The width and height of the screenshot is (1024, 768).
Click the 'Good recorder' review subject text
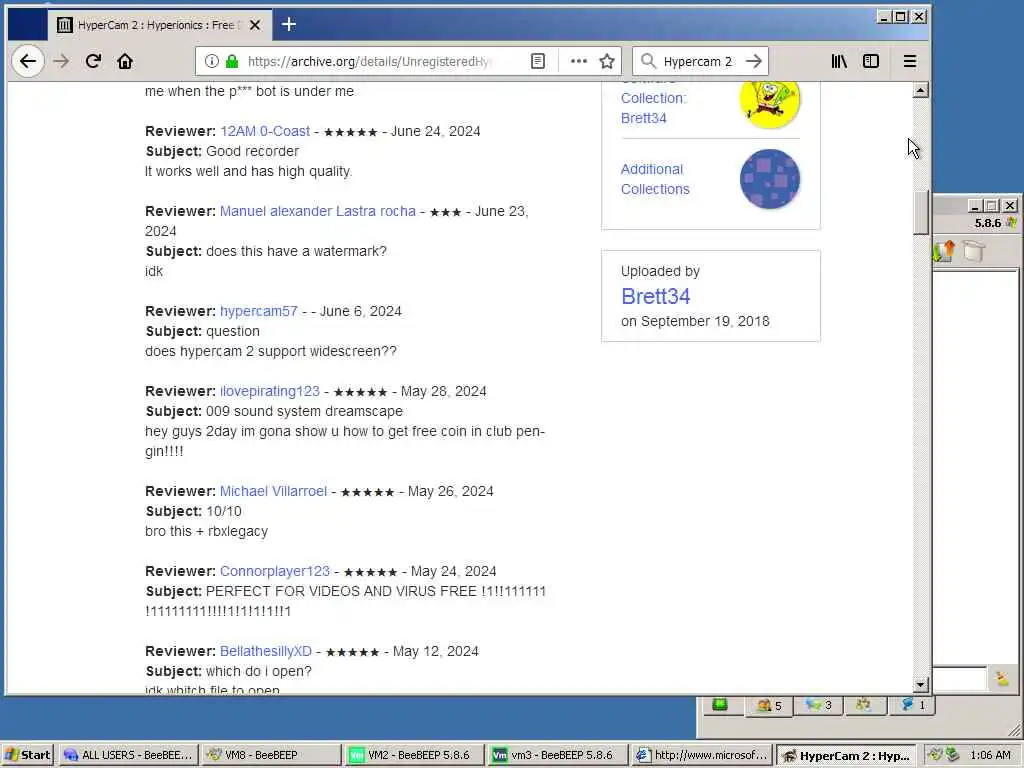point(253,152)
